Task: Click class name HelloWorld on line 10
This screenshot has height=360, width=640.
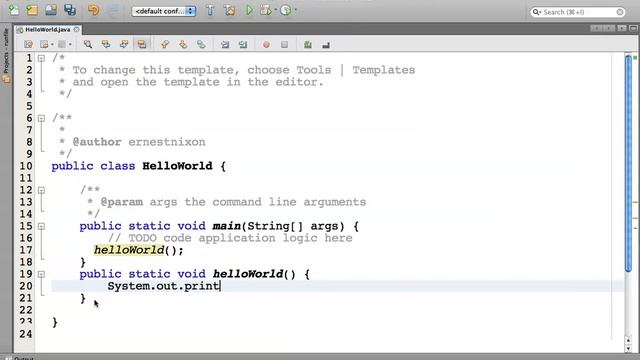Action: [177, 166]
